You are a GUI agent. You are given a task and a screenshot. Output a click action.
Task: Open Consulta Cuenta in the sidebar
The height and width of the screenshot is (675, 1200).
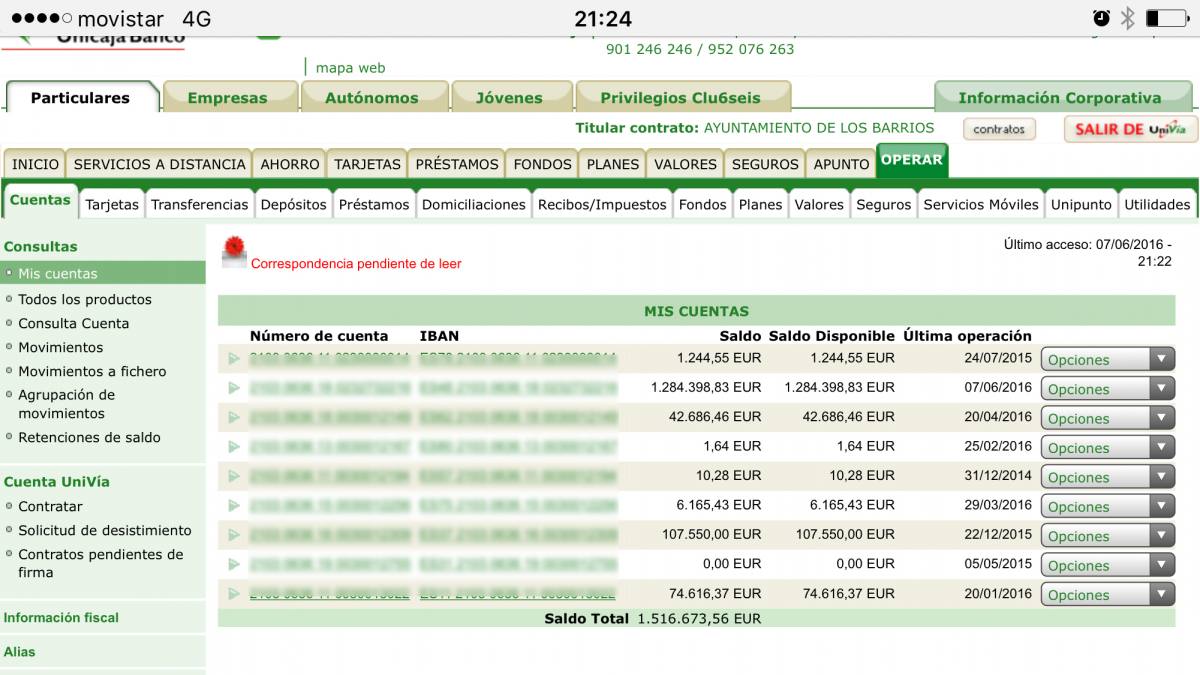tap(73, 323)
